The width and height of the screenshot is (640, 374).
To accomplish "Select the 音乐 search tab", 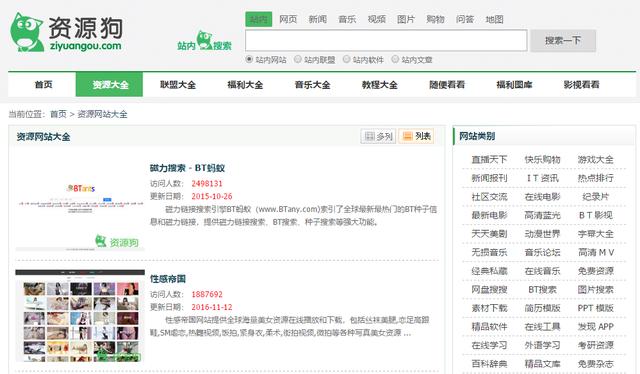I will tap(347, 19).
